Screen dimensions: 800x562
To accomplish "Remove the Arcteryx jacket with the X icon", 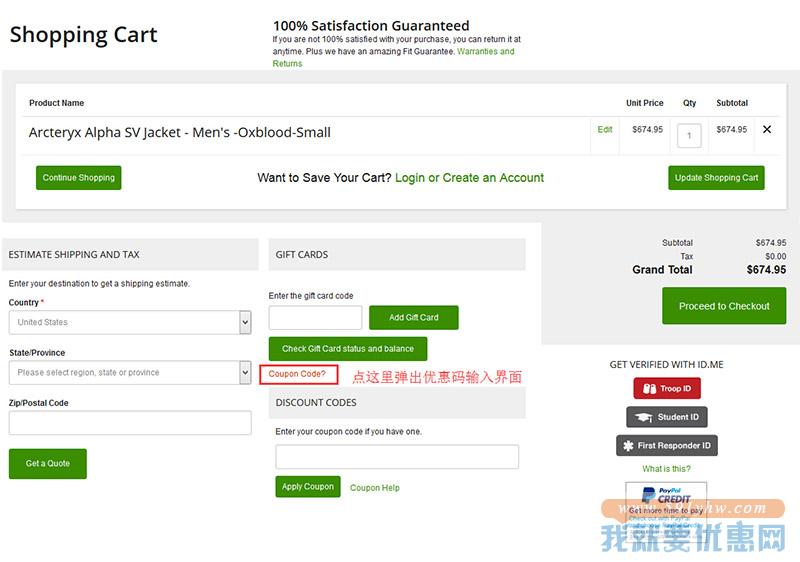I will pos(766,130).
